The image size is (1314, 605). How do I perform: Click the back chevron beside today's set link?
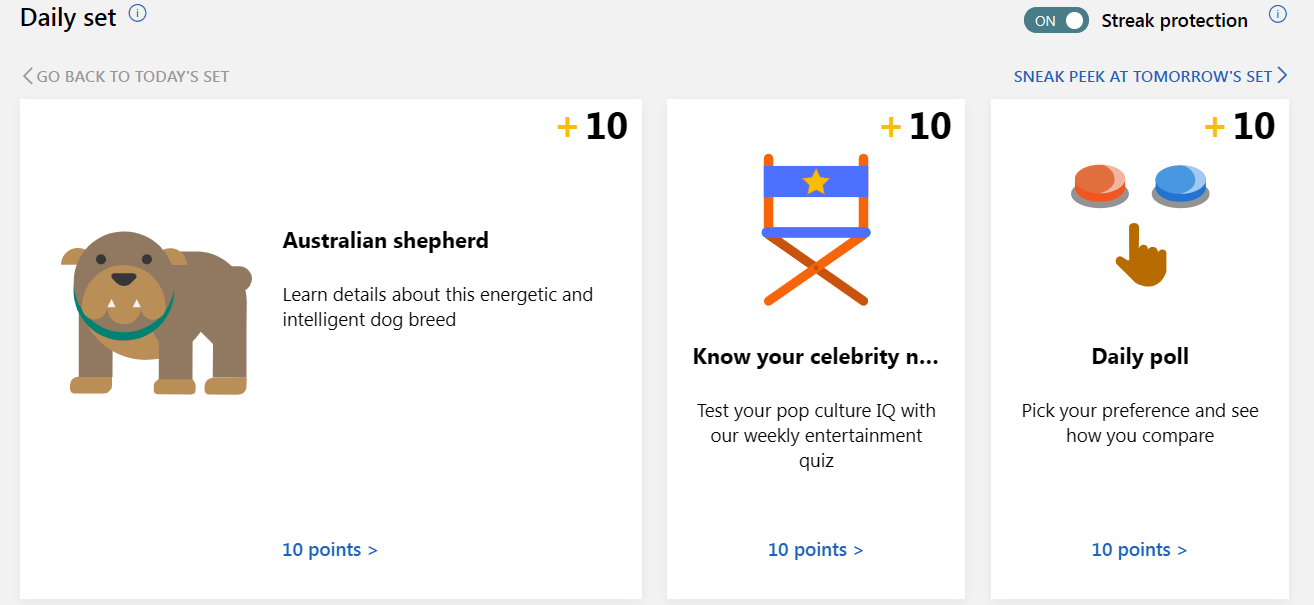coord(26,75)
